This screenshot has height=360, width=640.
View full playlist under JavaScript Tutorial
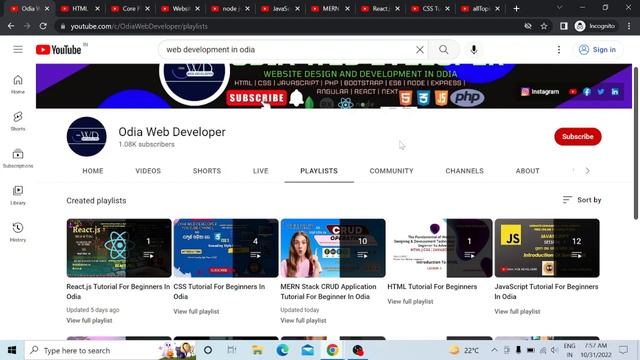point(517,311)
